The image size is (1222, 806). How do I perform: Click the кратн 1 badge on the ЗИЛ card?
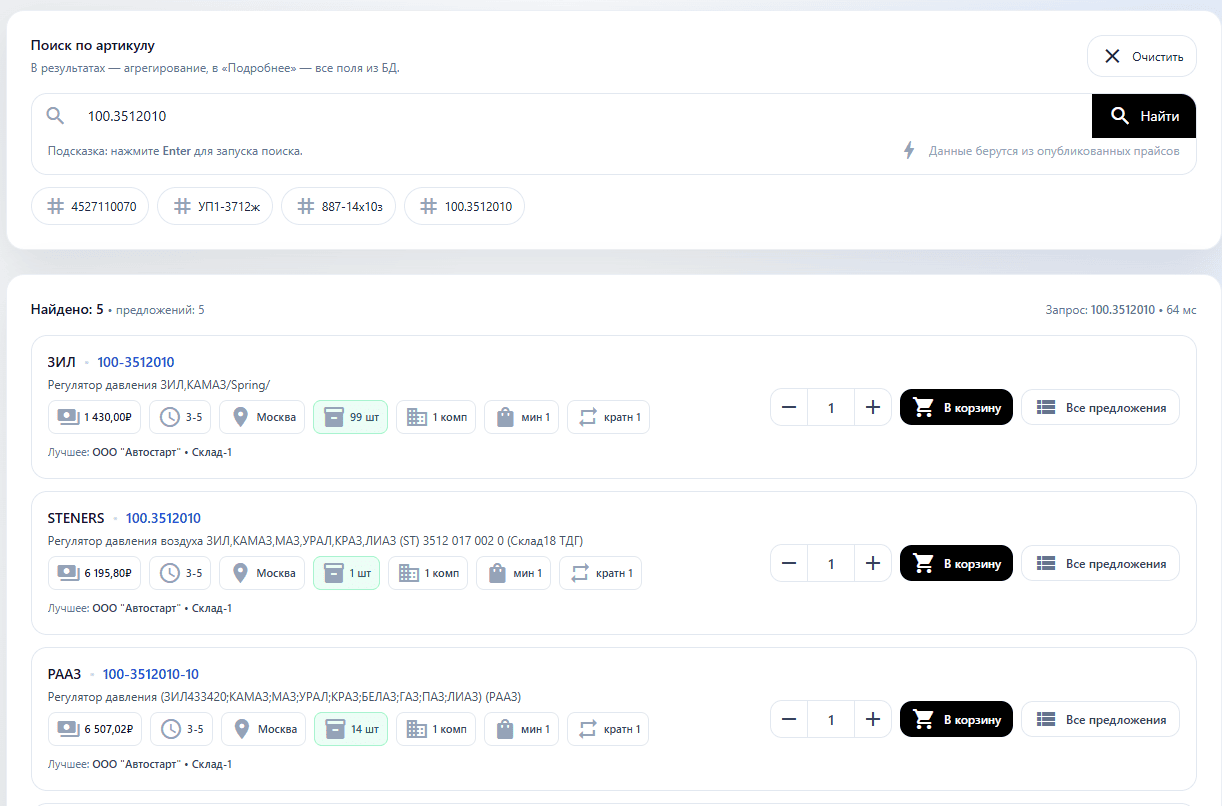608,417
